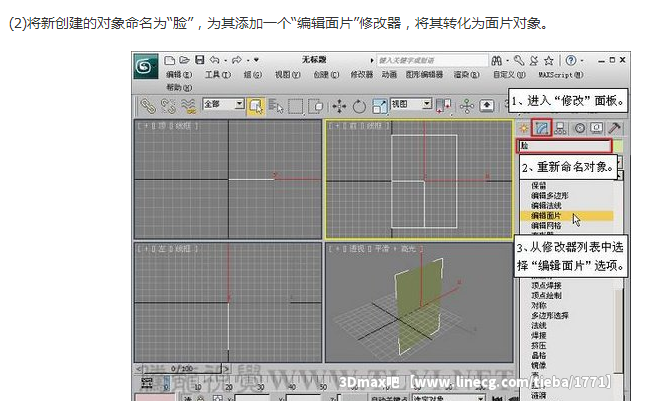Redo the action with Redo arrow

tap(237, 60)
